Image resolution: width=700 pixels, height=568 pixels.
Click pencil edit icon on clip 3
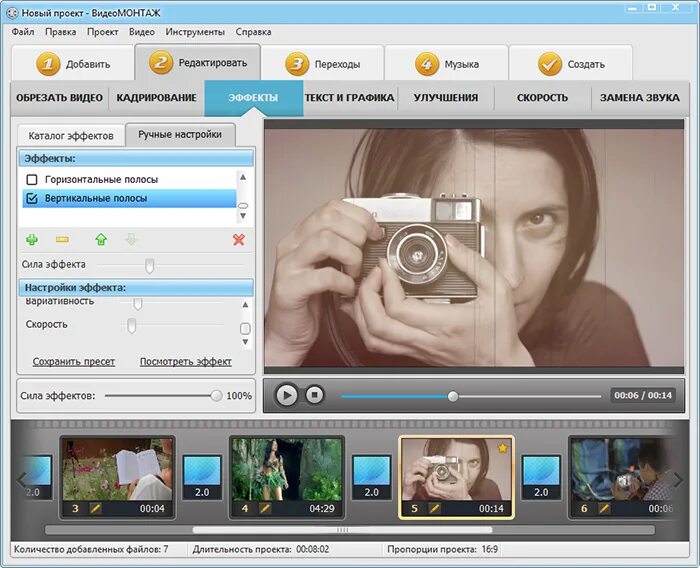pyautogui.click(x=96, y=508)
